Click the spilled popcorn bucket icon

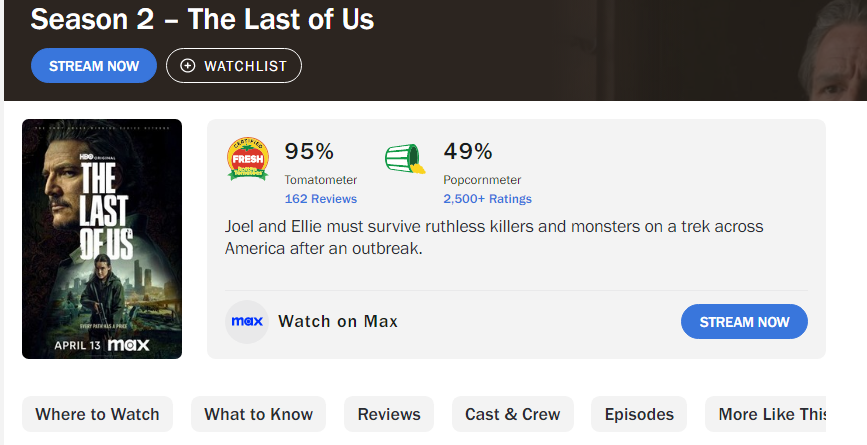(404, 160)
